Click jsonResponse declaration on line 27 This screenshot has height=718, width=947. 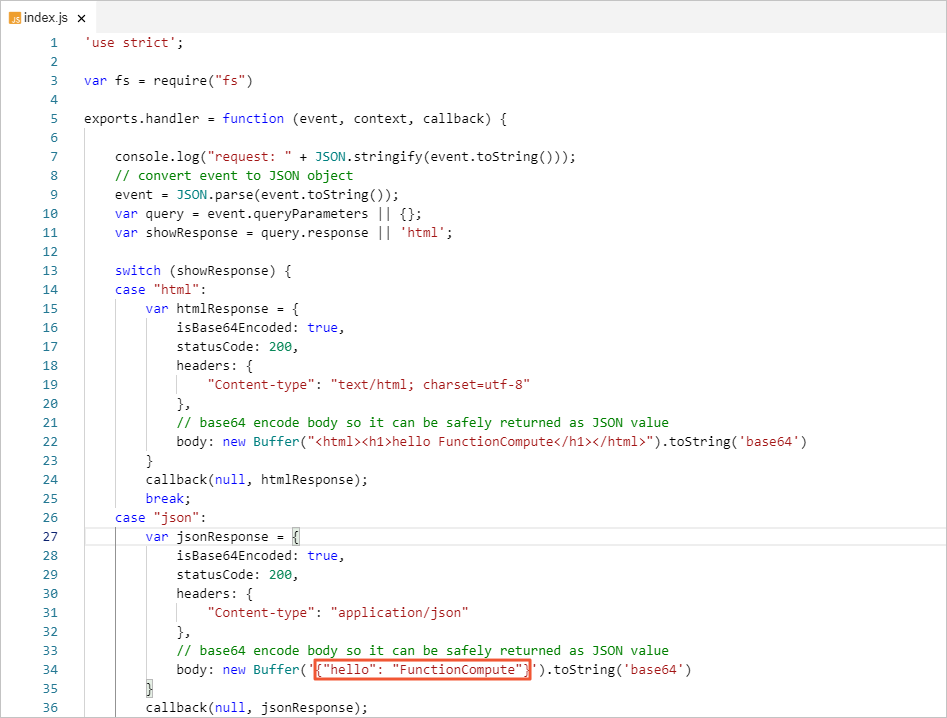pos(222,537)
